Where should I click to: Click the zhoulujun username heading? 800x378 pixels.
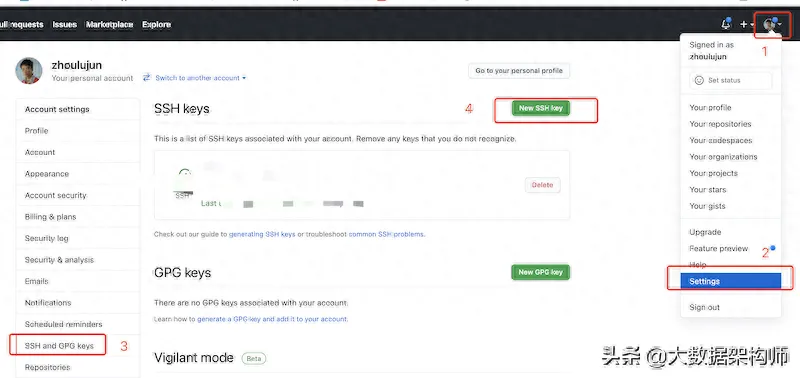click(x=77, y=65)
